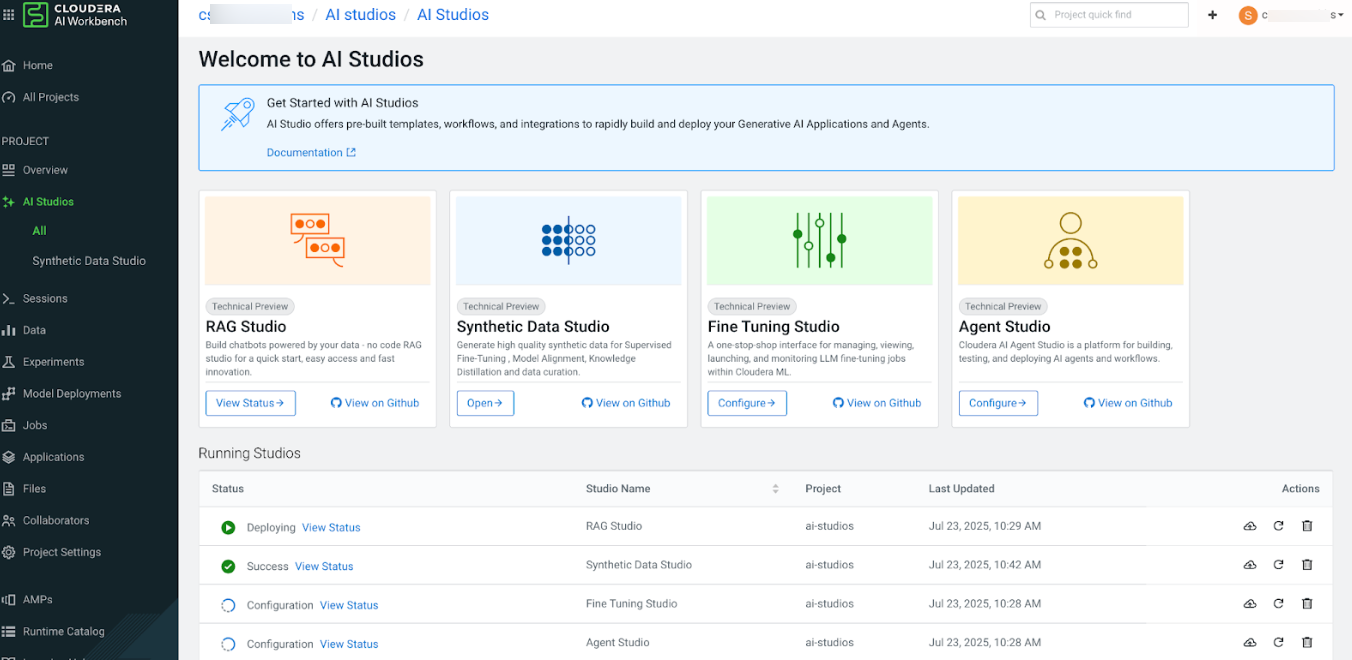Image resolution: width=1352 pixels, height=660 pixels.
Task: Click the Data bar chart icon
Action: click(9, 331)
